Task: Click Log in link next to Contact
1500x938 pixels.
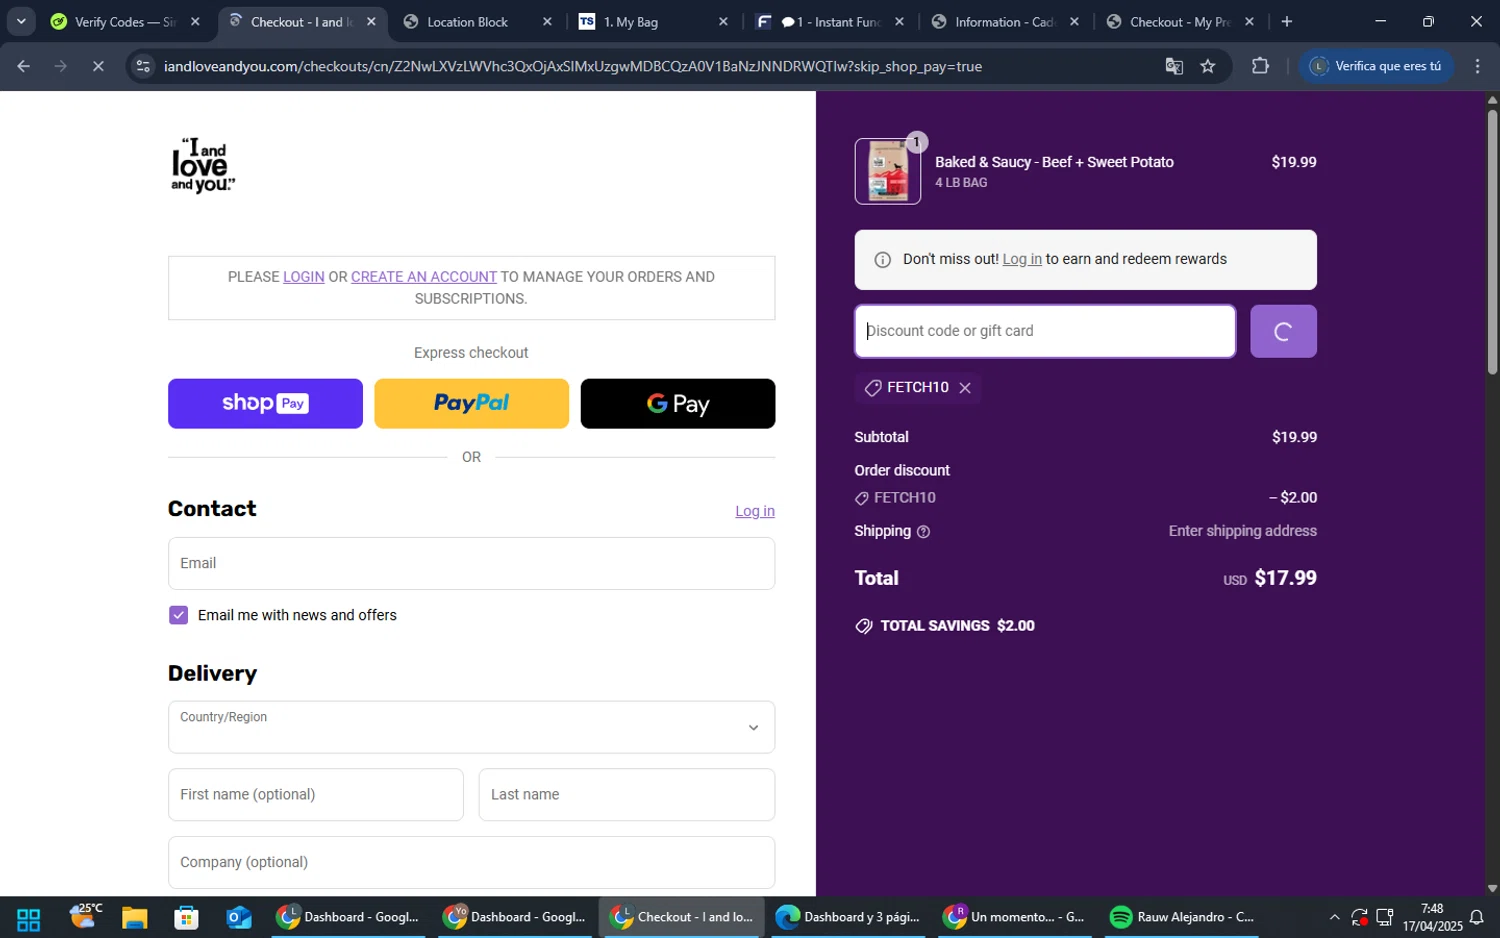Action: (x=755, y=511)
